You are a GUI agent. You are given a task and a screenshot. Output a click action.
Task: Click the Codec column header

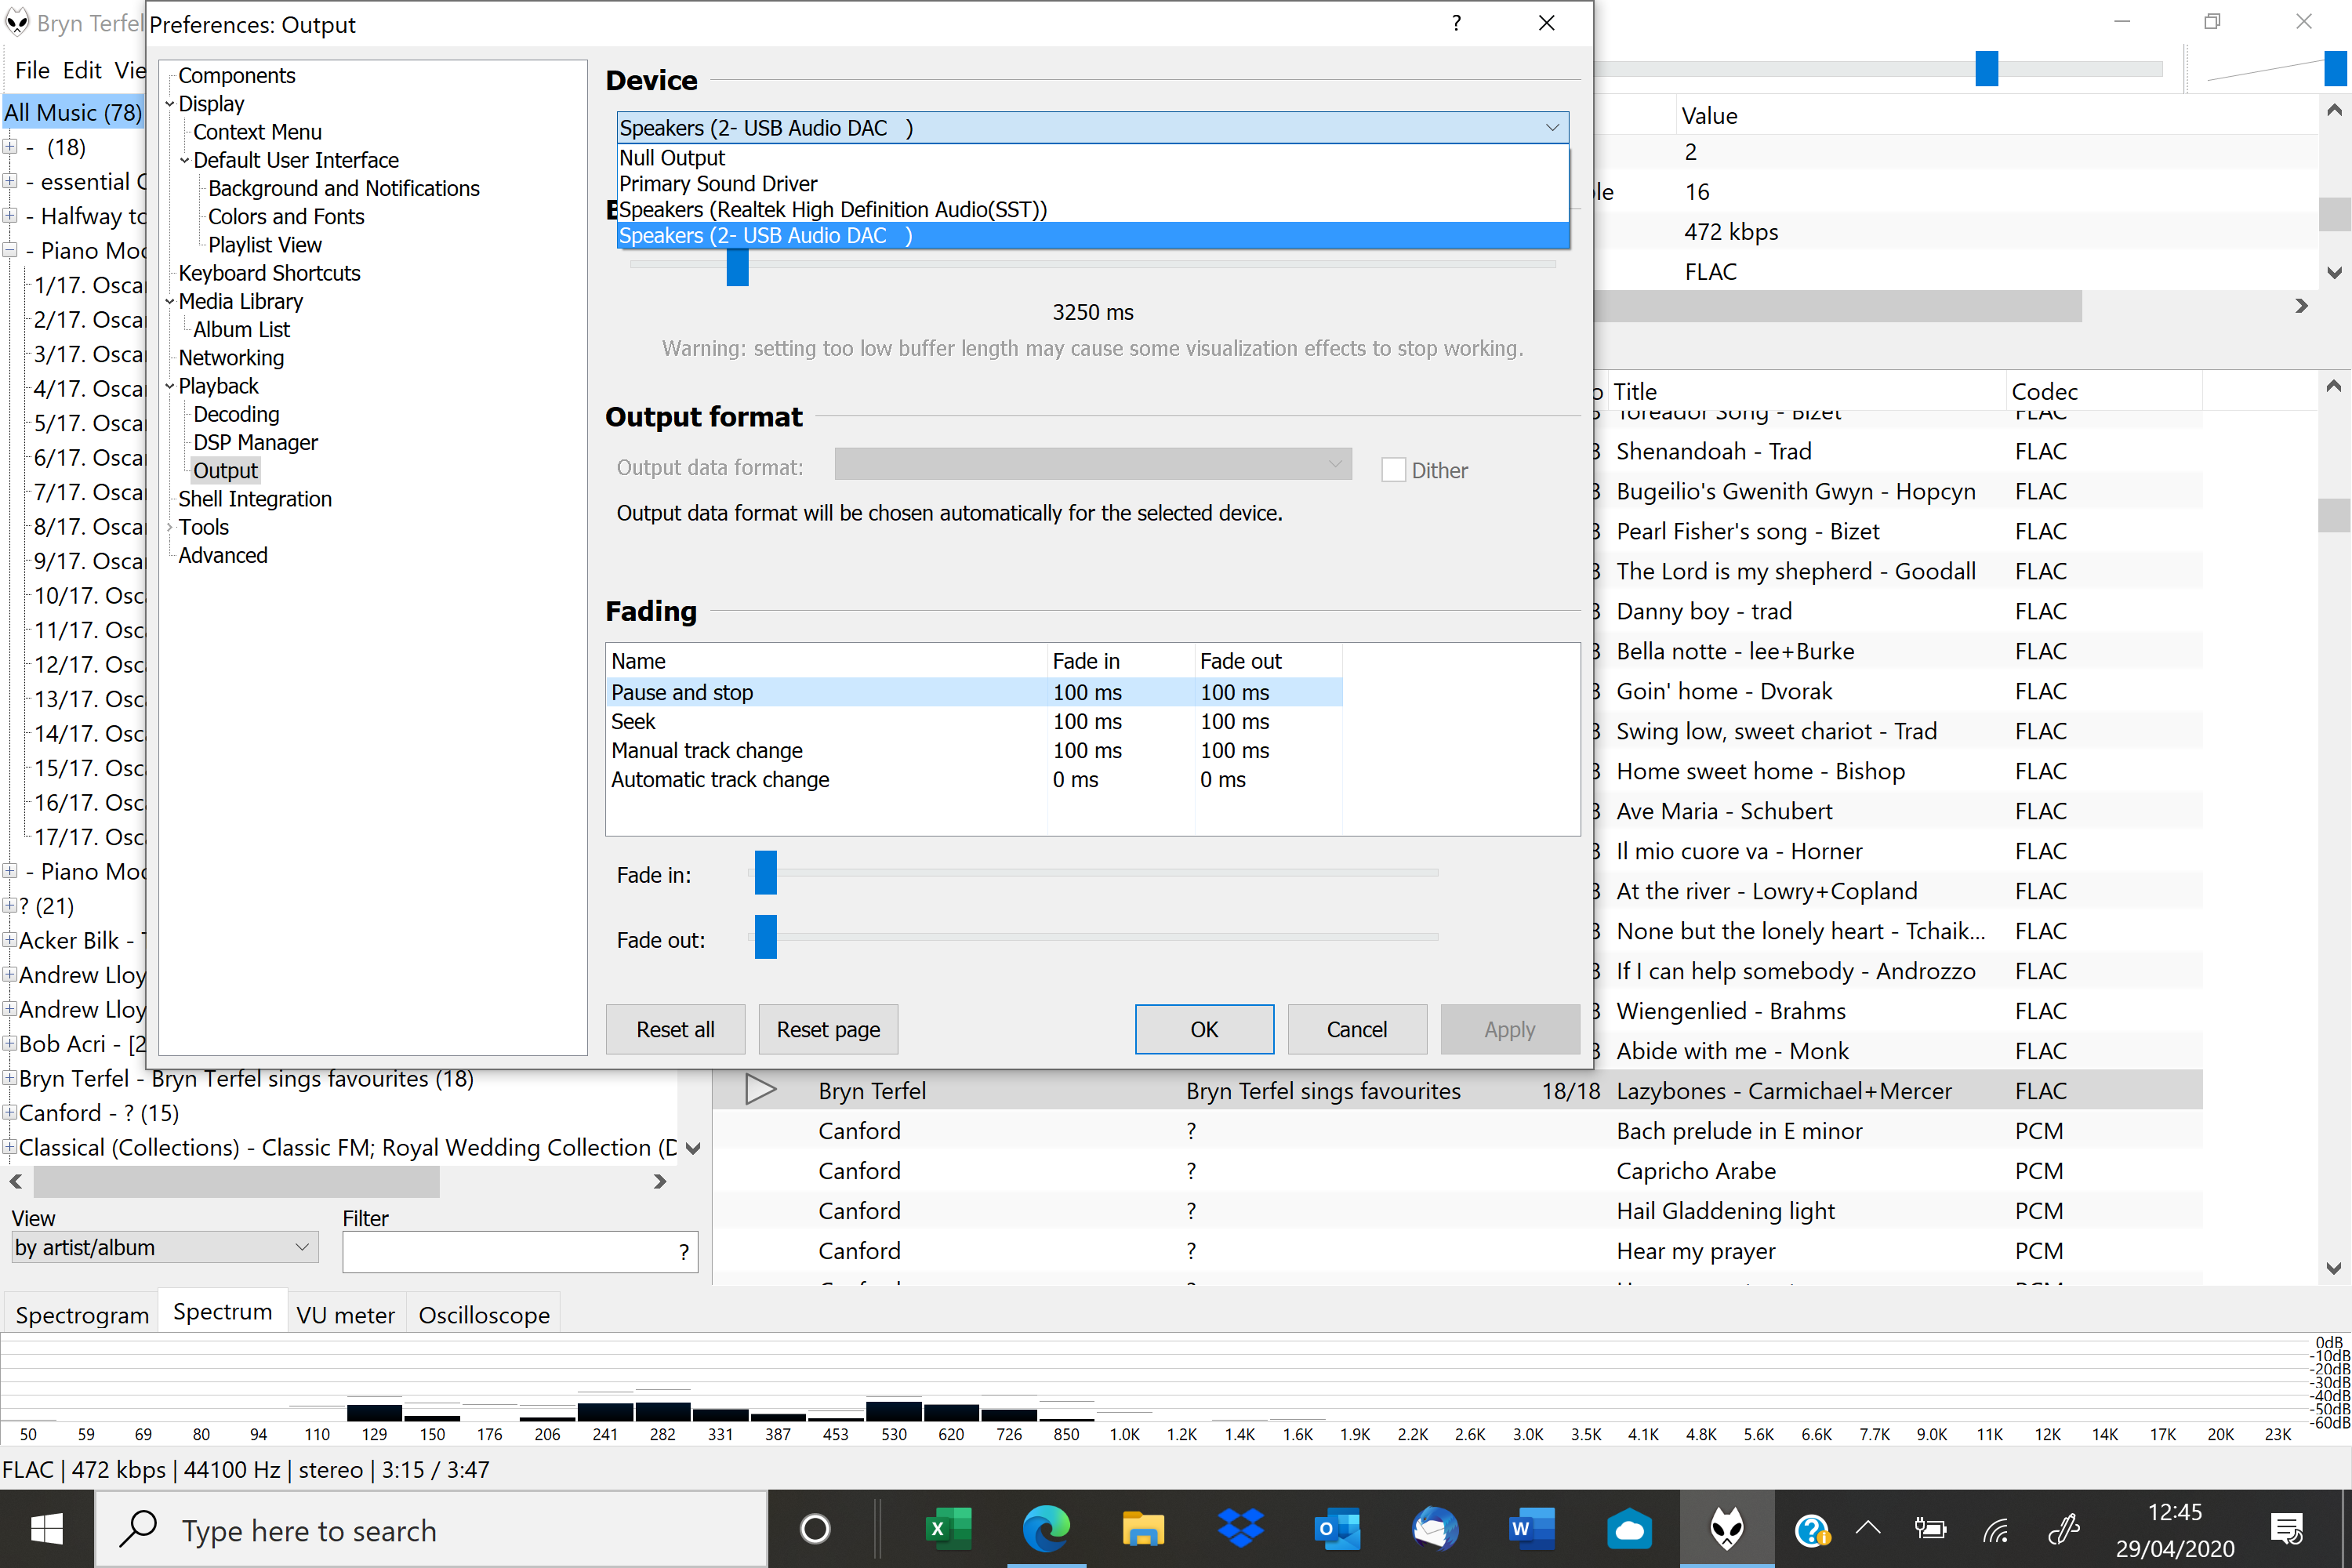(x=2103, y=391)
